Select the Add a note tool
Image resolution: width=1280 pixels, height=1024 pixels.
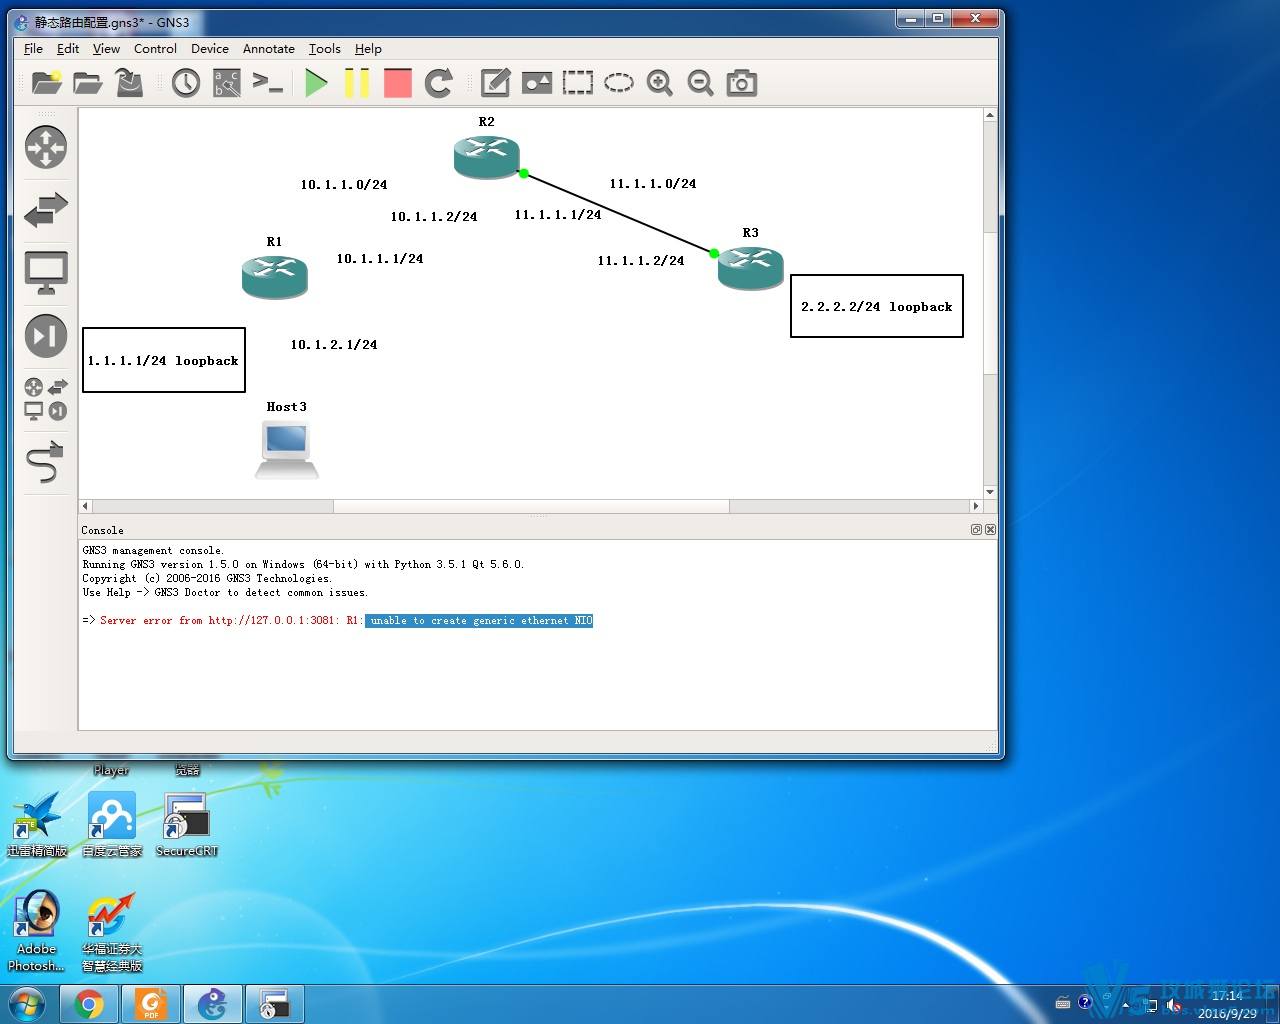click(x=496, y=83)
